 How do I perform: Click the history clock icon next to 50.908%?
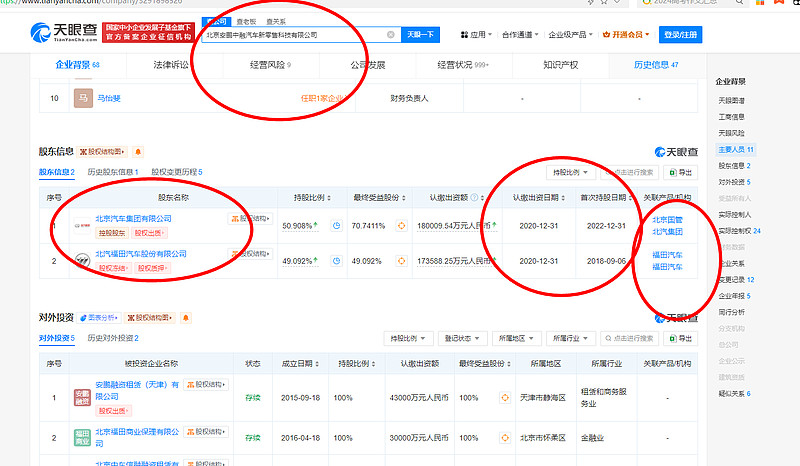tap(336, 226)
